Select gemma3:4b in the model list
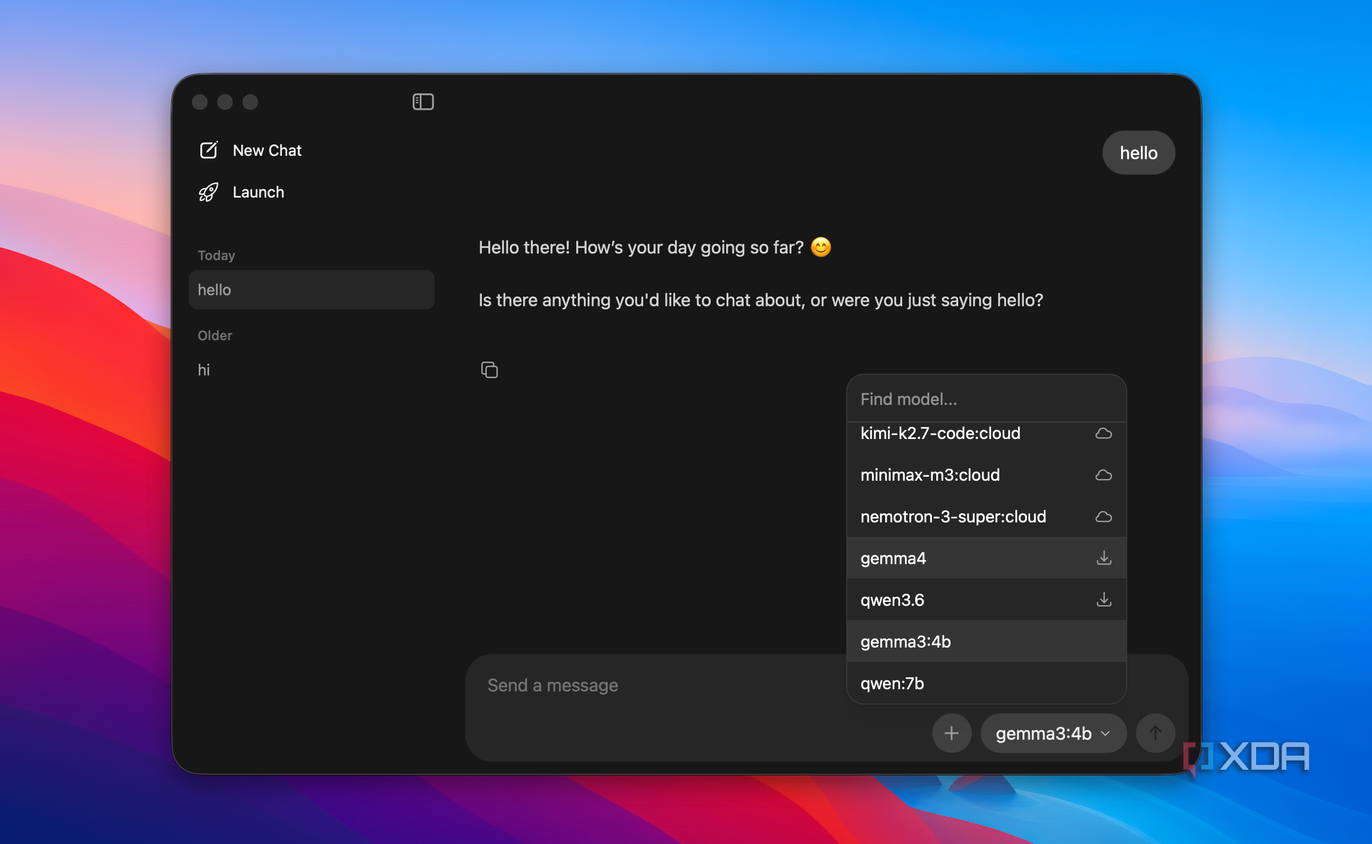The width and height of the screenshot is (1372, 844). point(986,642)
